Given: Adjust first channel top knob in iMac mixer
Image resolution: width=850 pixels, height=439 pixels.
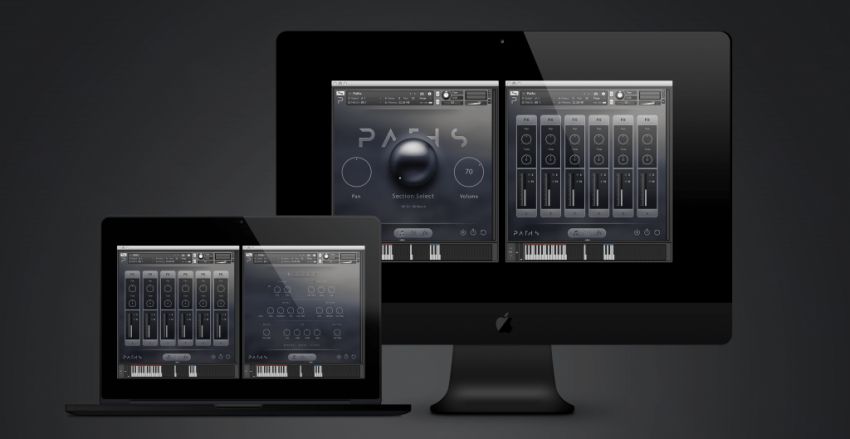Looking at the screenshot, I should (526, 139).
